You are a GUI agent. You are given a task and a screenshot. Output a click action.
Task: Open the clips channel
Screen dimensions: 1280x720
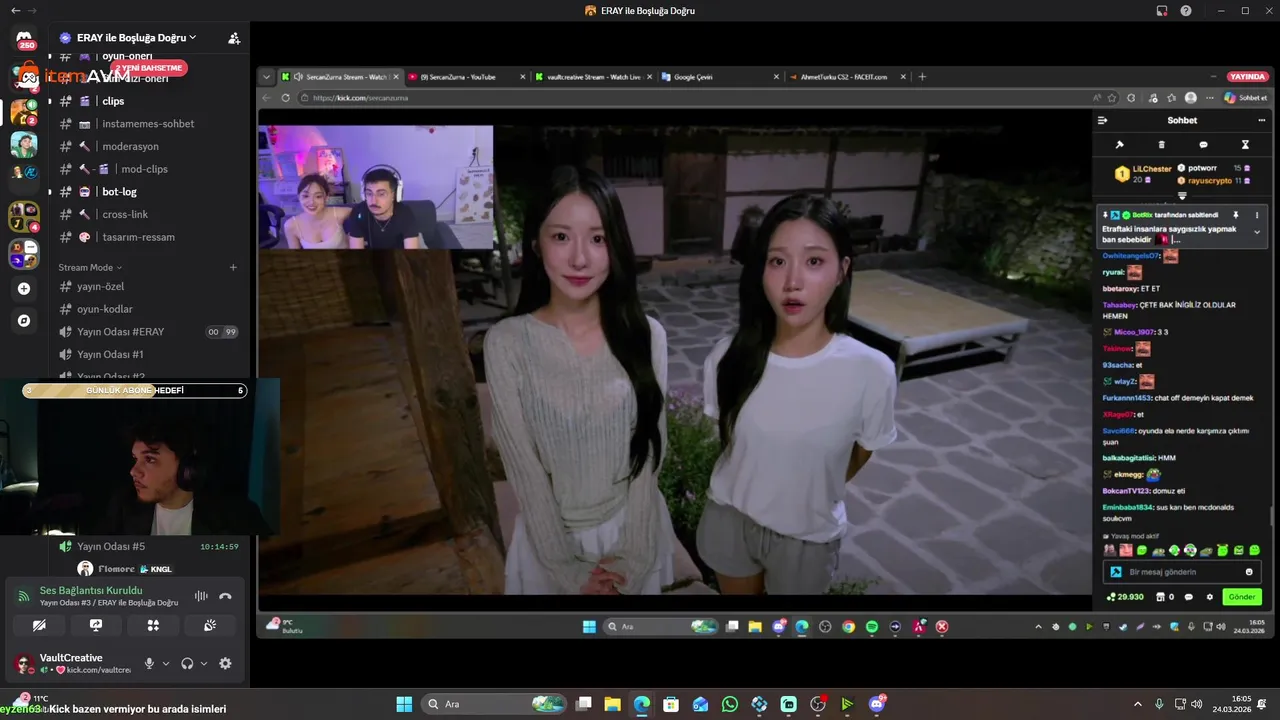(x=113, y=101)
